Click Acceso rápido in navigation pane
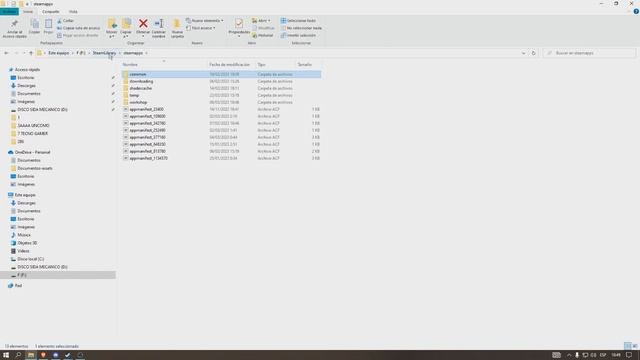This screenshot has width=640, height=360. [27, 70]
